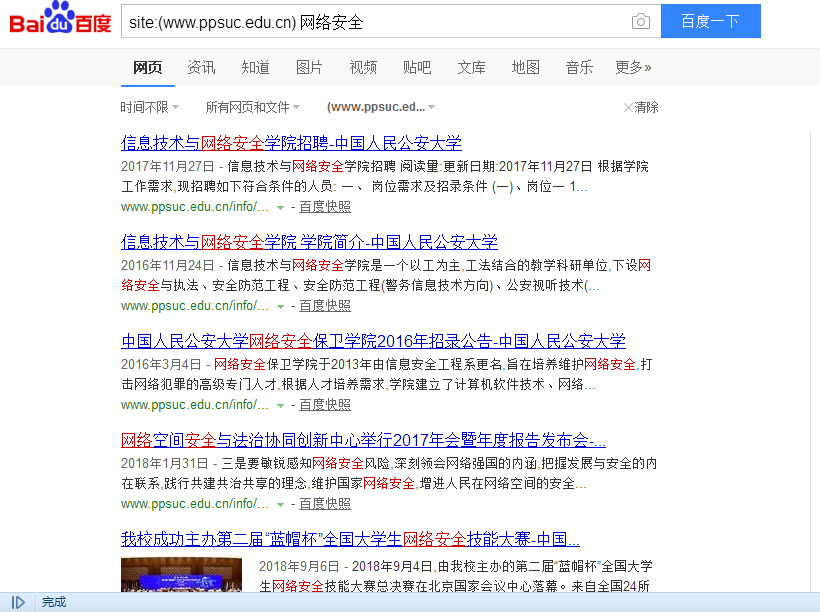Open the 蓝帽杯 result thumbnail image
Image resolution: width=820 pixels, height=612 pixels.
181,574
